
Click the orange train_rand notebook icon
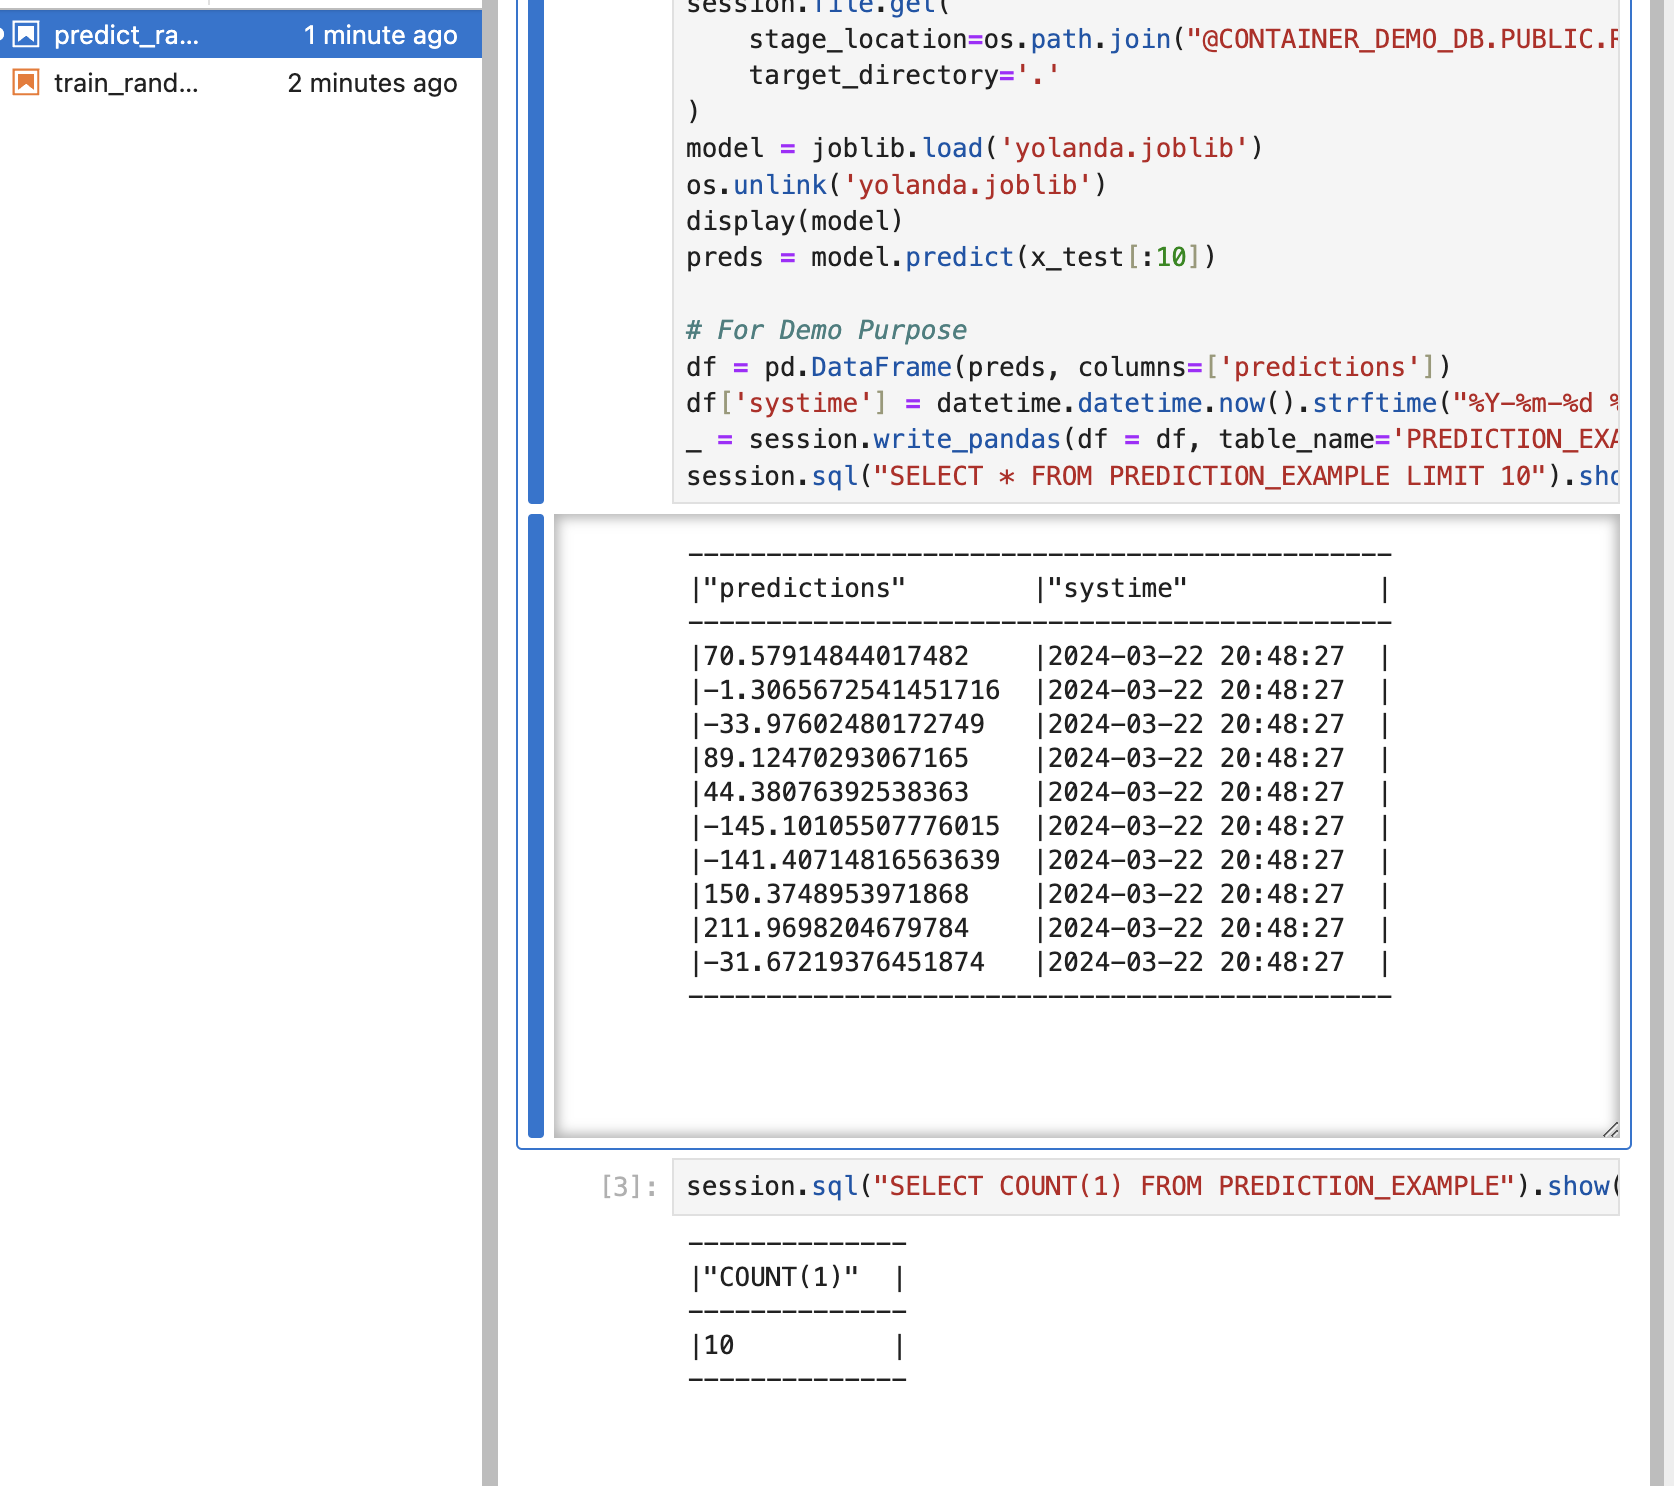(26, 83)
